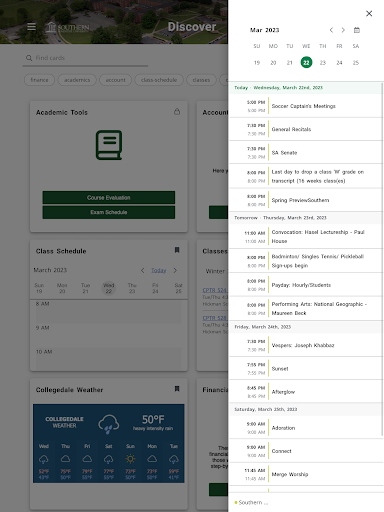Image resolution: width=384 pixels, height=512 pixels.
Task: Click the Southern University logo
Action: 68,27
